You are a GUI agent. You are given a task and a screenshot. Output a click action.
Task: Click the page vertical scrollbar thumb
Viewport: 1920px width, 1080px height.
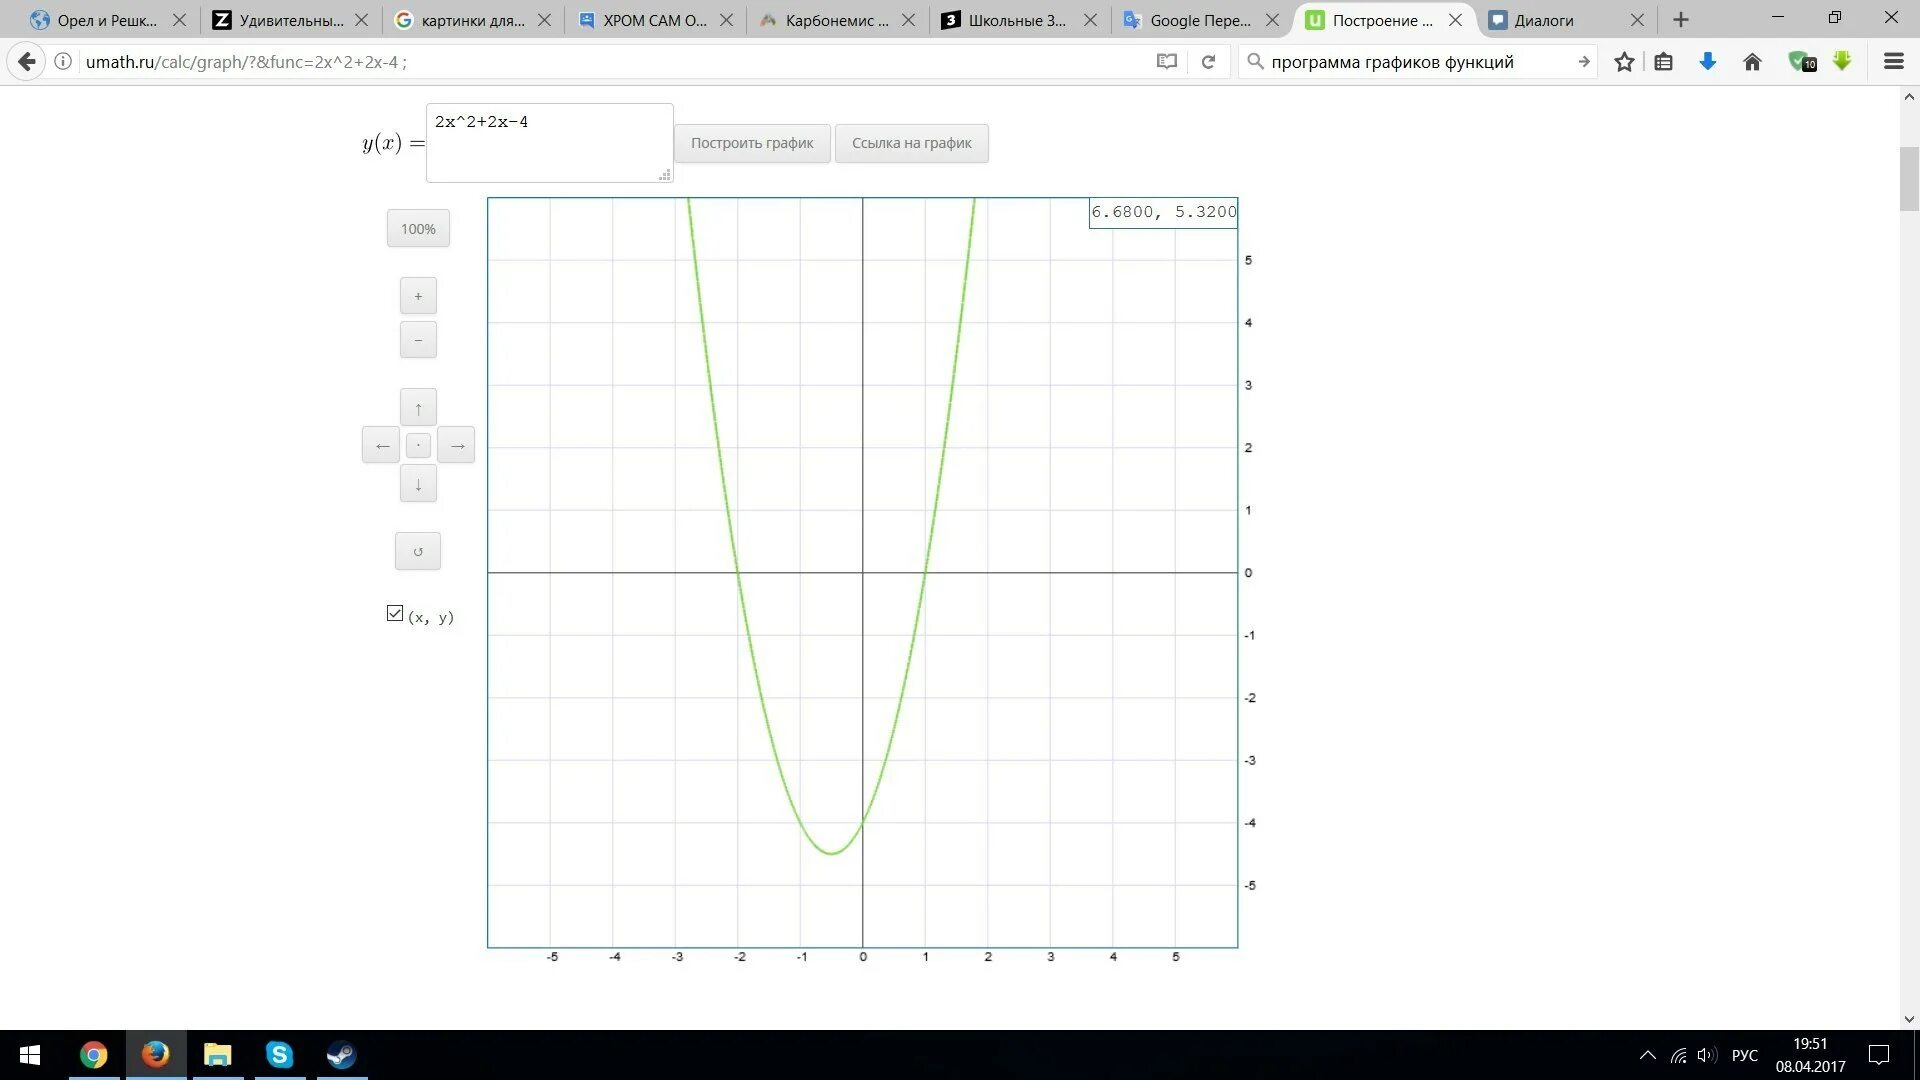[x=1909, y=178]
